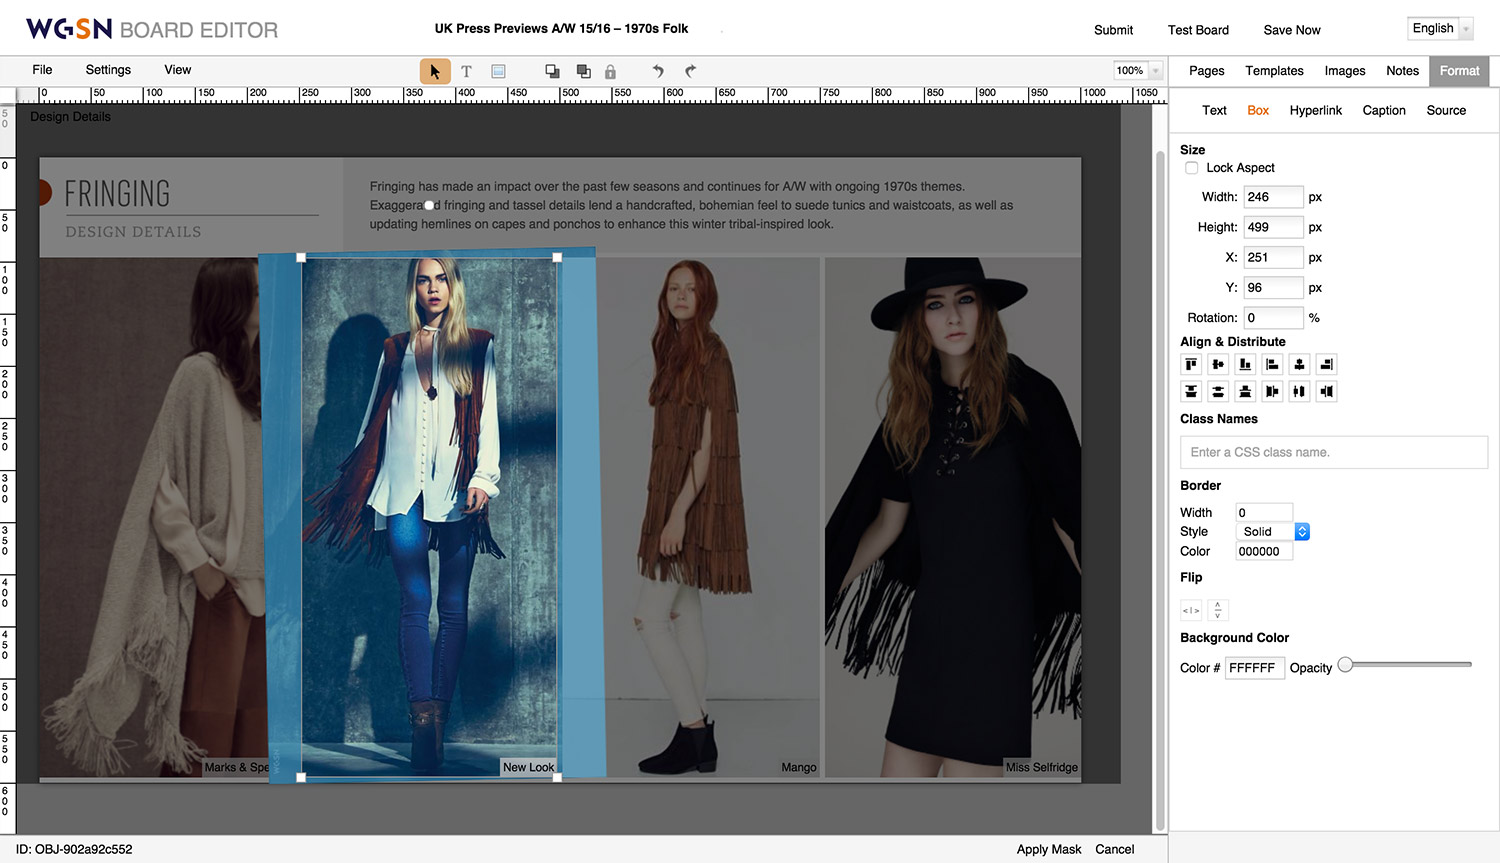The image size is (1500, 863).
Task: Click the image box tool icon
Action: click(x=498, y=71)
